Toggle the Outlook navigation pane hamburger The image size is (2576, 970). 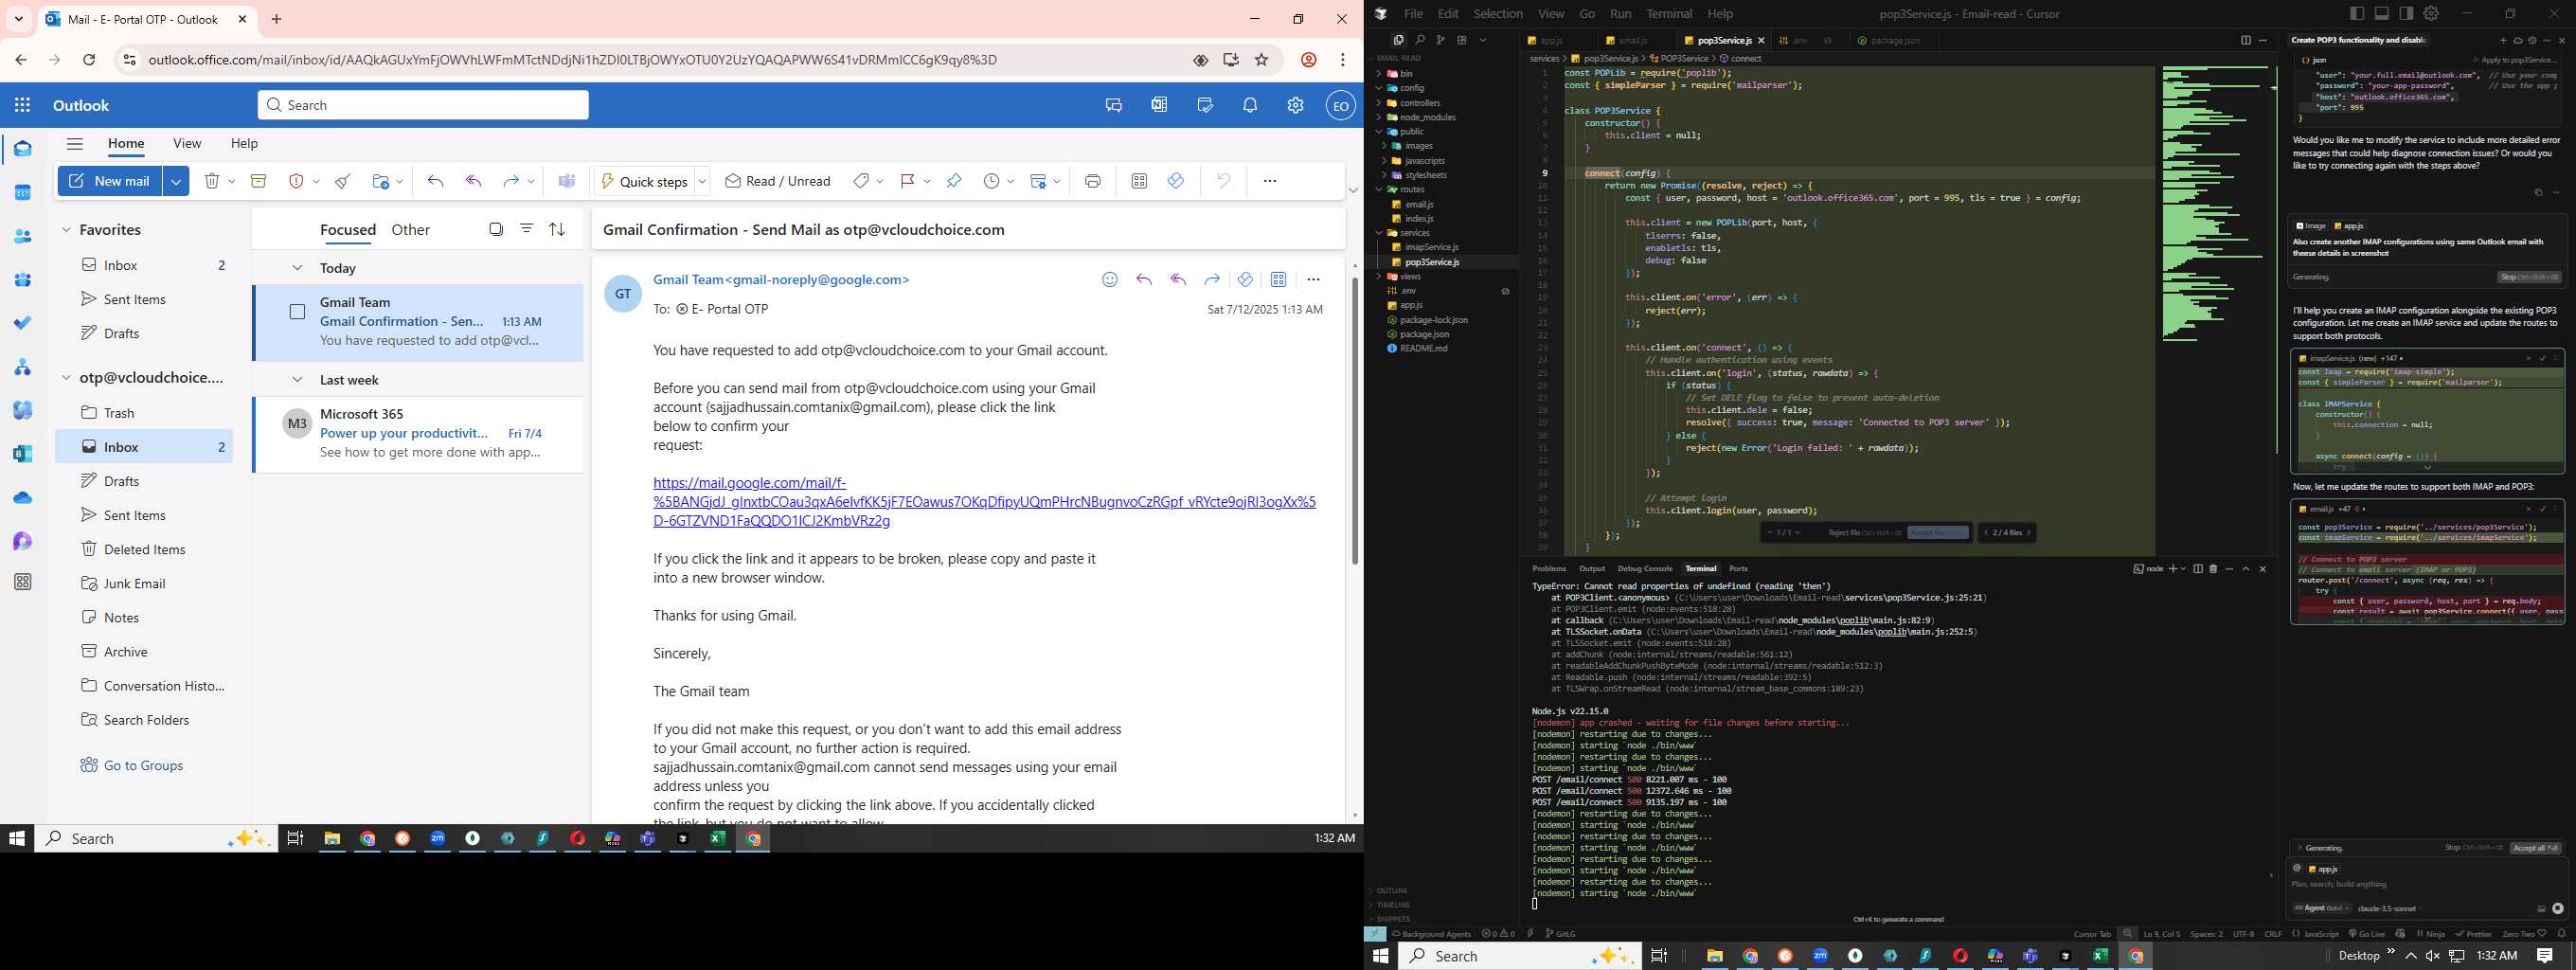[x=74, y=143]
